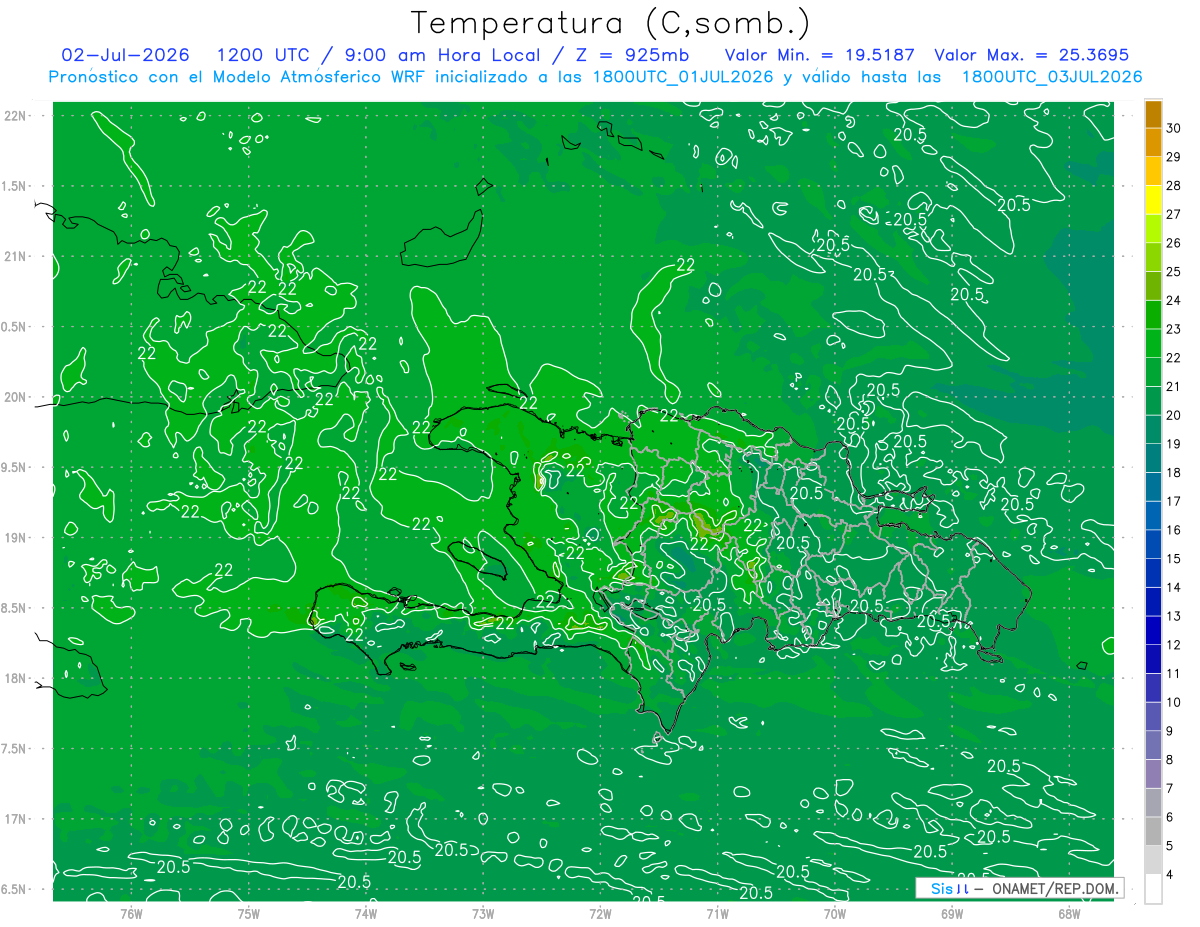1200x927 pixels.
Task: Select the date text "02-Jul-2026"
Action: 126,55
